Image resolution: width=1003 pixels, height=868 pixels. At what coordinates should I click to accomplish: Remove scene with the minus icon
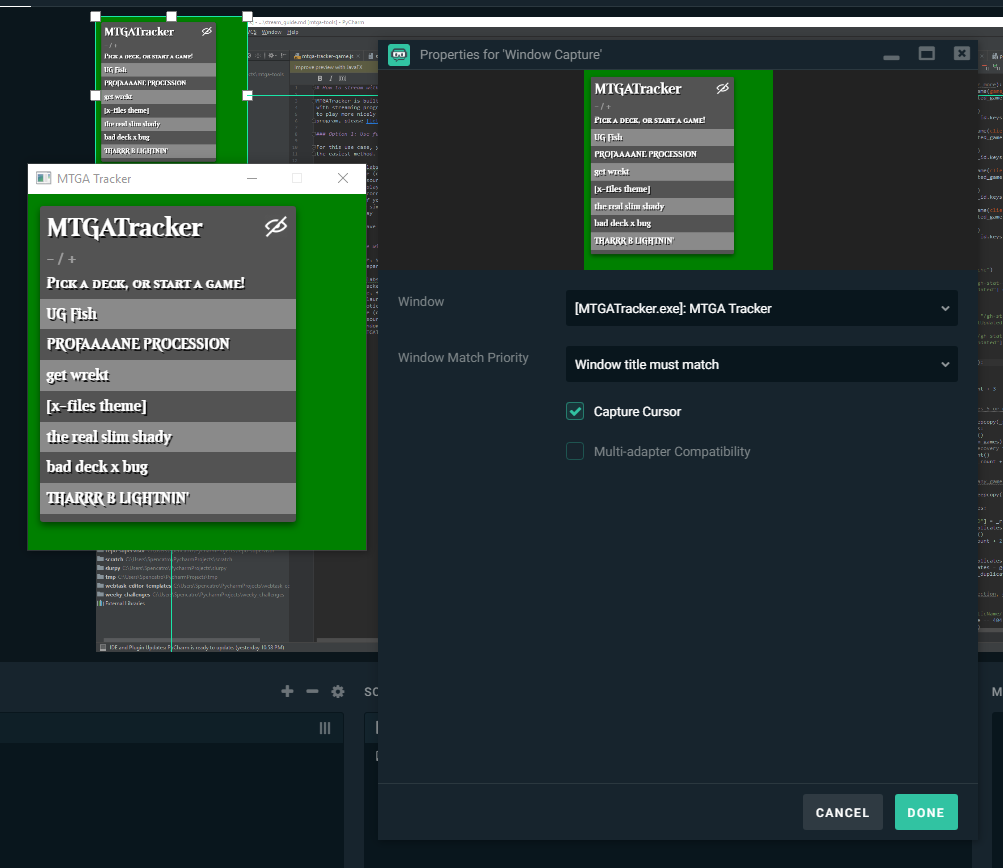tap(312, 691)
